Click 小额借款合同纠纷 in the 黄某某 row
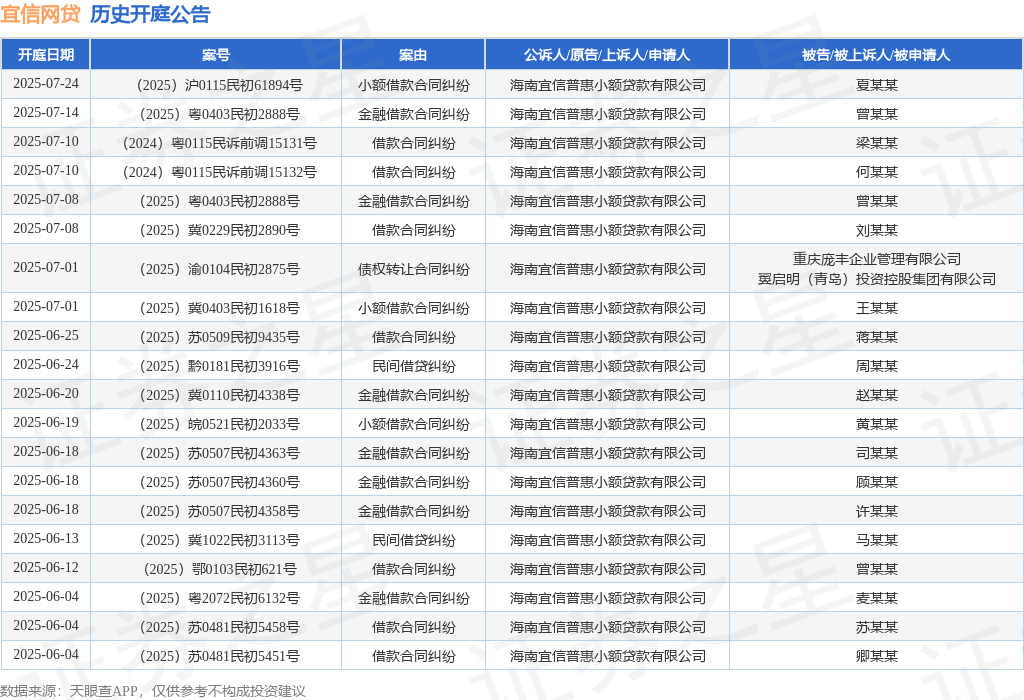 (413, 424)
